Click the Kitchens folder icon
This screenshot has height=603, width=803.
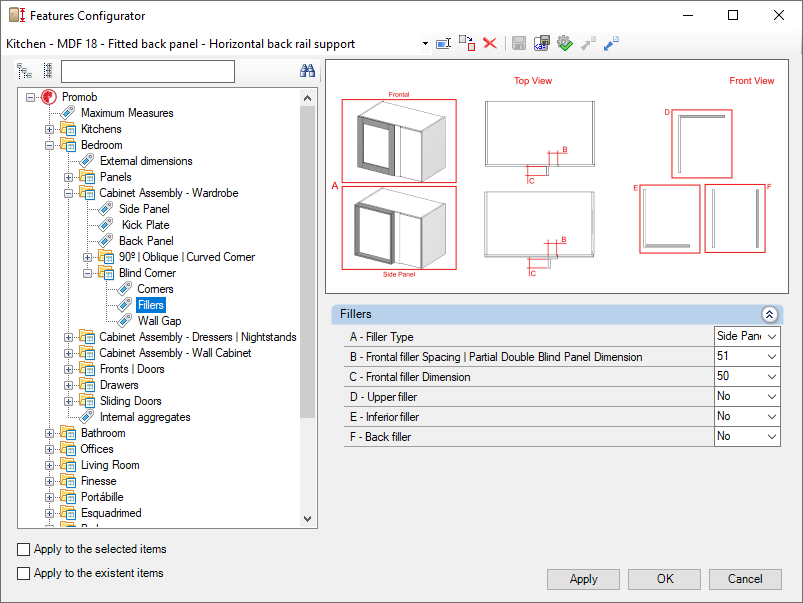tap(68, 129)
